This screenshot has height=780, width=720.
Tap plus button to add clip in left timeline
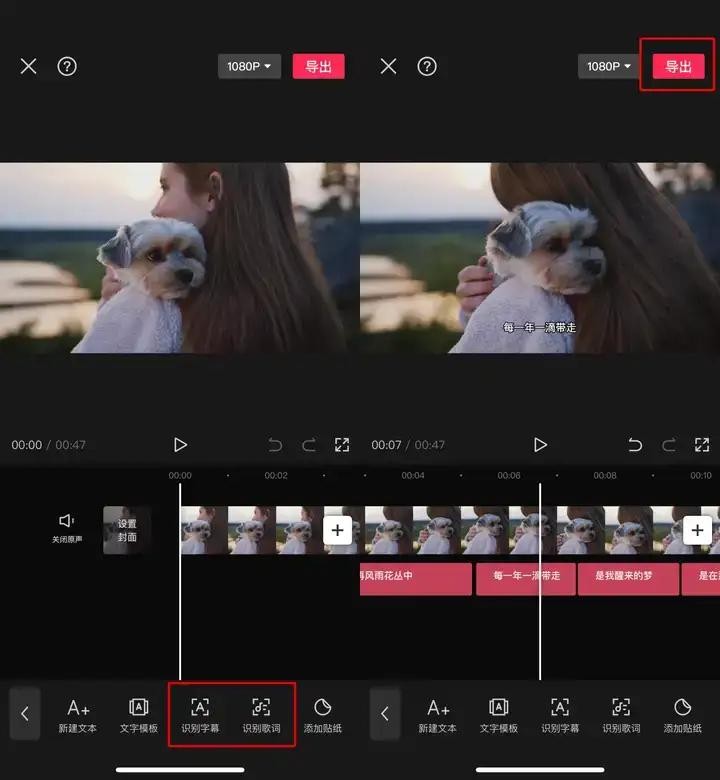(338, 530)
